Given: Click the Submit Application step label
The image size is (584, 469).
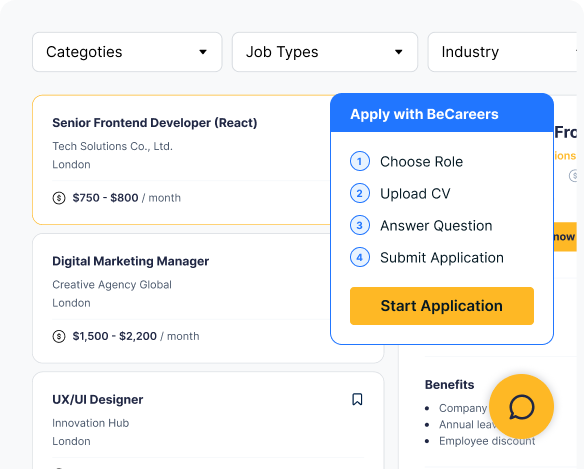Looking at the screenshot, I should [442, 258].
